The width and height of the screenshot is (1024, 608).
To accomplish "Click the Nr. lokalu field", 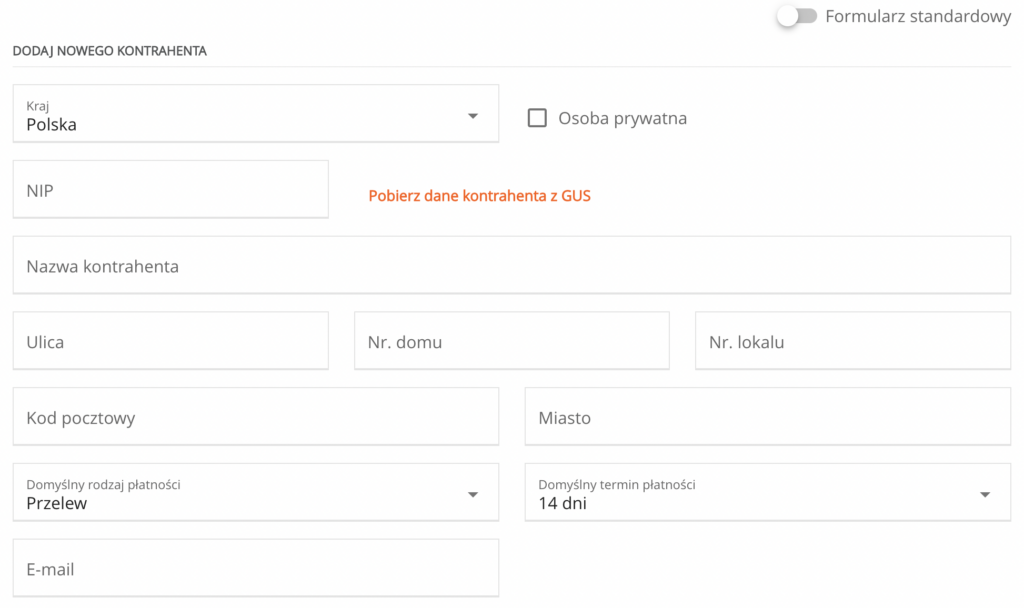I will click(852, 340).
